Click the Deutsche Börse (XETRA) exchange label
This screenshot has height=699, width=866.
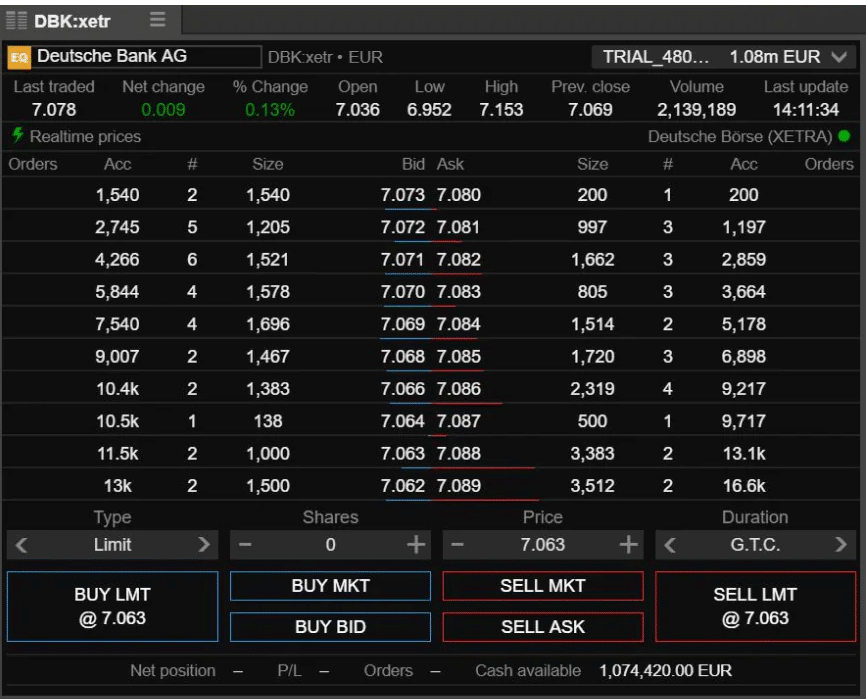click(740, 136)
